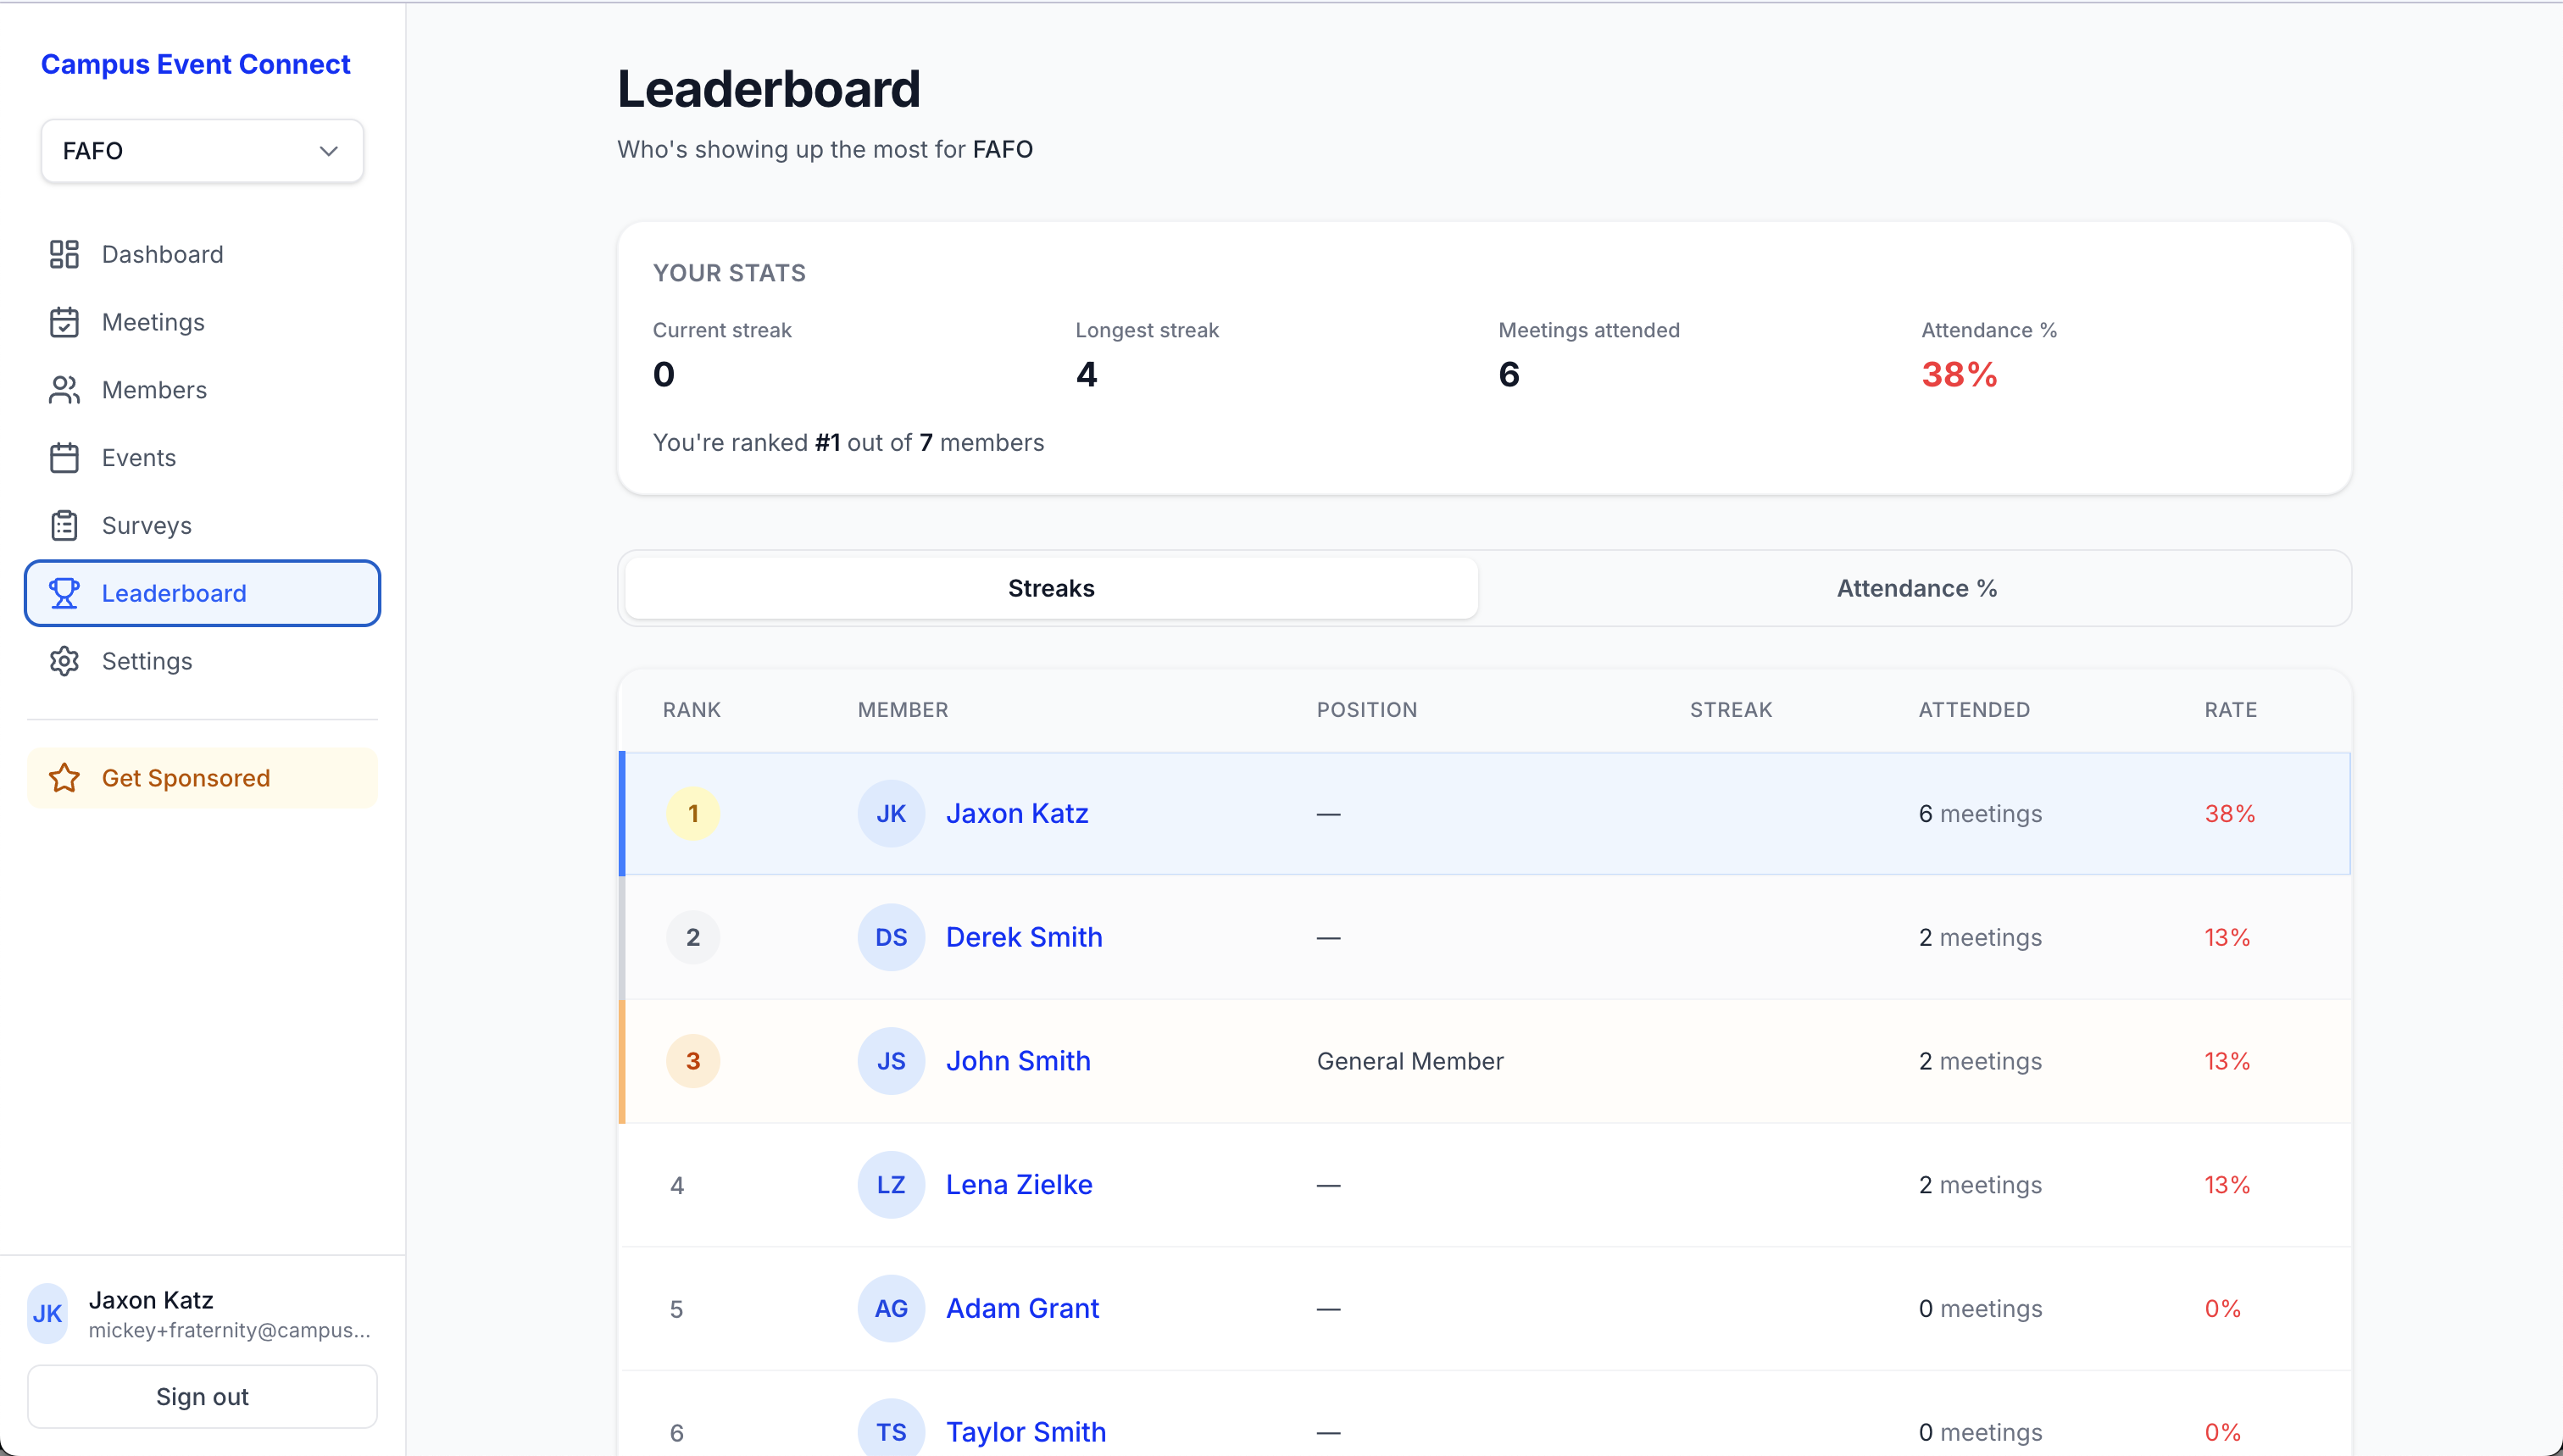Open Derek Smith's profile link

pyautogui.click(x=1024, y=937)
